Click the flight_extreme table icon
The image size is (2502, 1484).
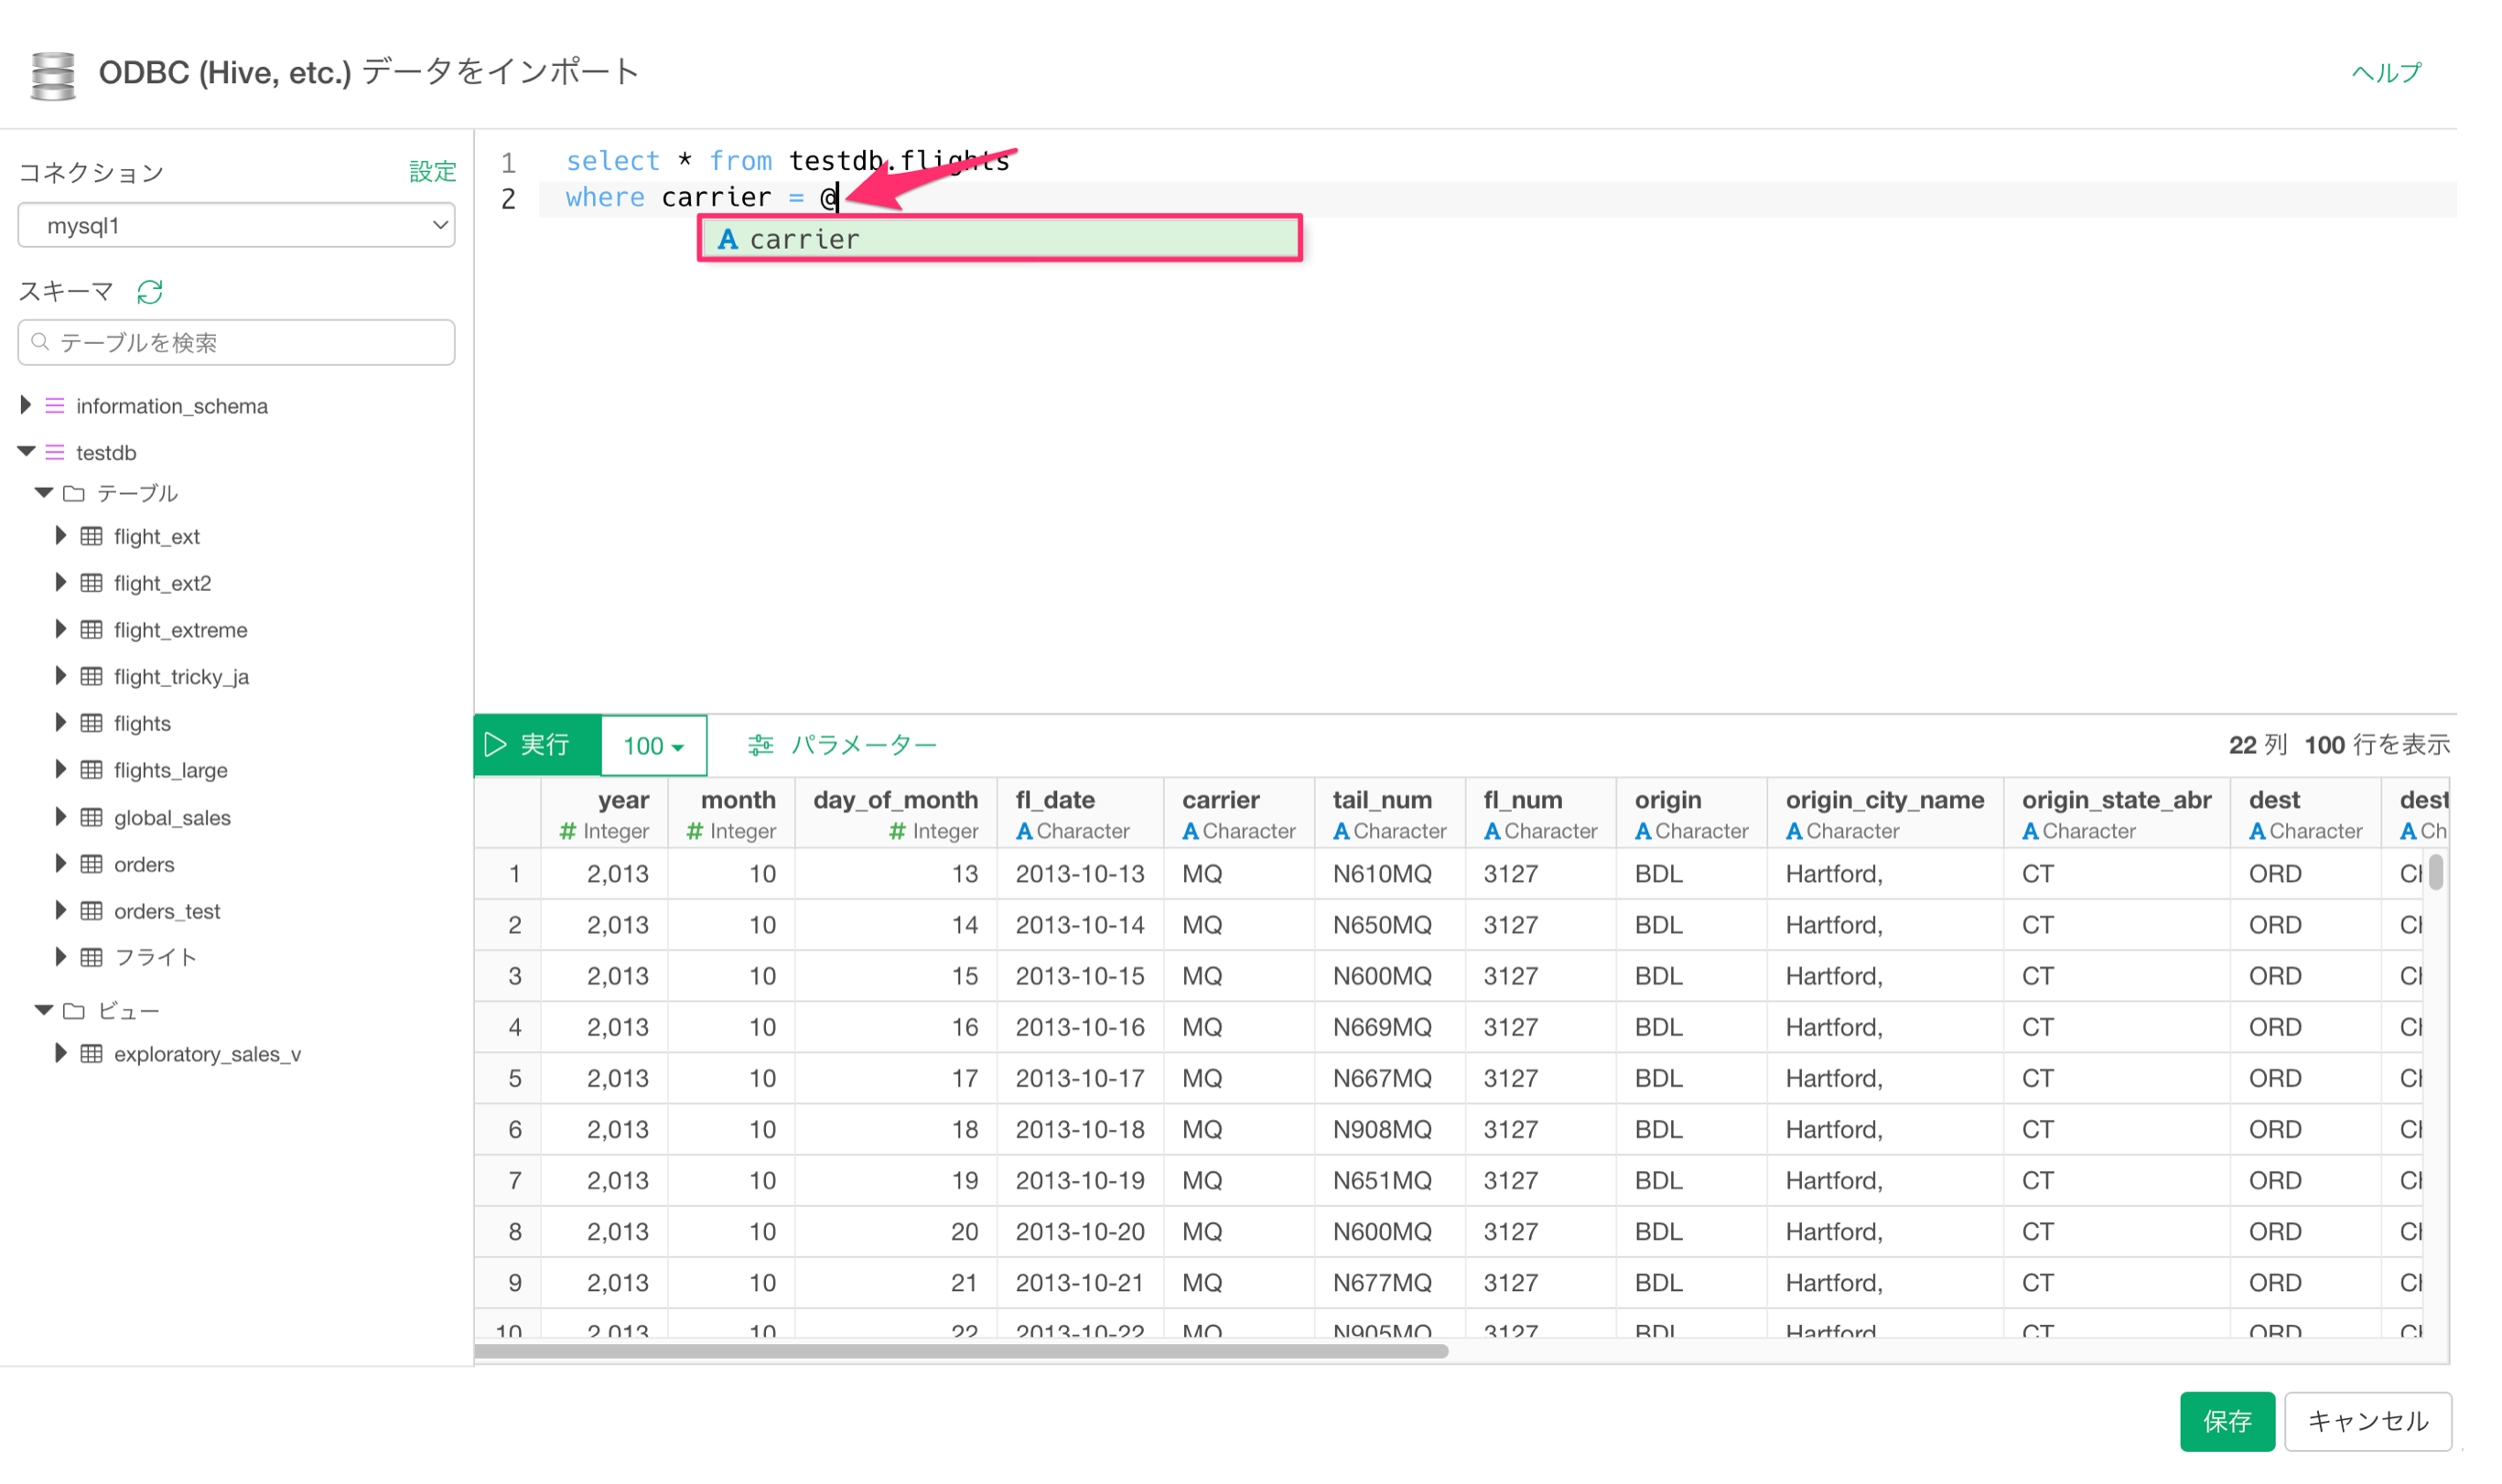point(91,630)
